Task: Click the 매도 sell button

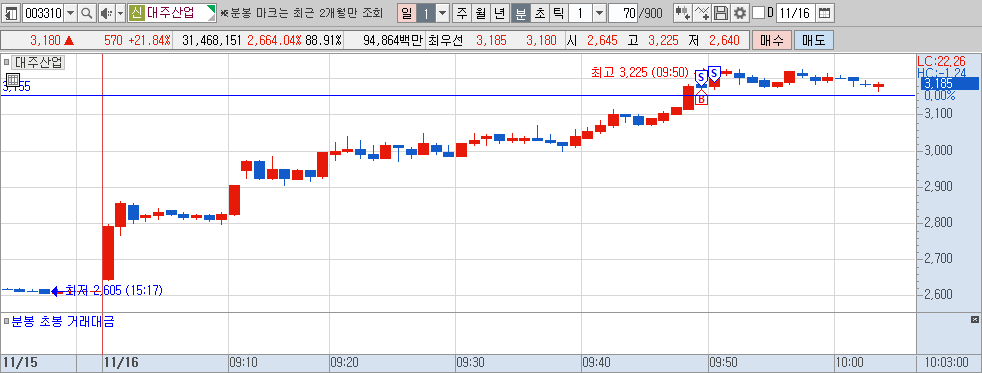Action: (x=814, y=41)
